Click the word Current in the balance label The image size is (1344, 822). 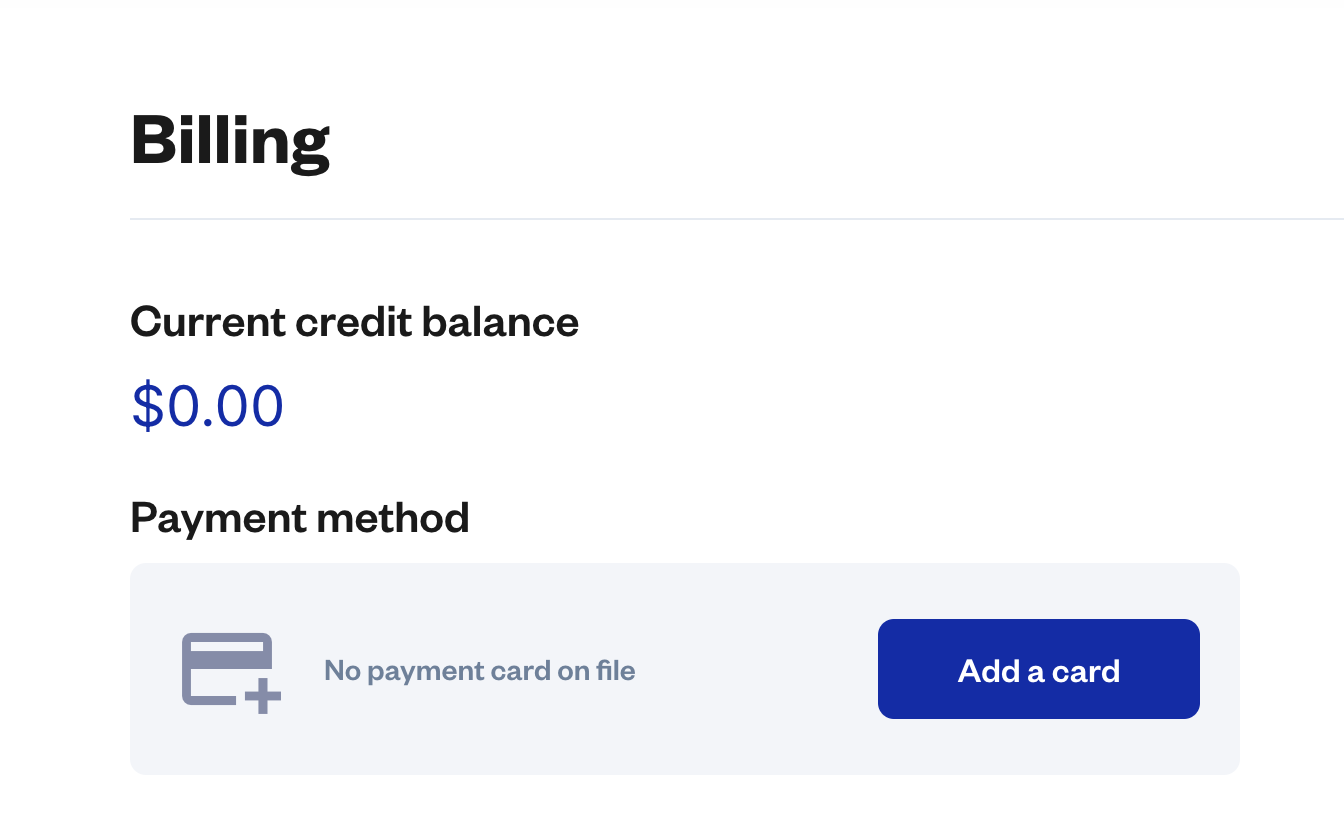(208, 322)
